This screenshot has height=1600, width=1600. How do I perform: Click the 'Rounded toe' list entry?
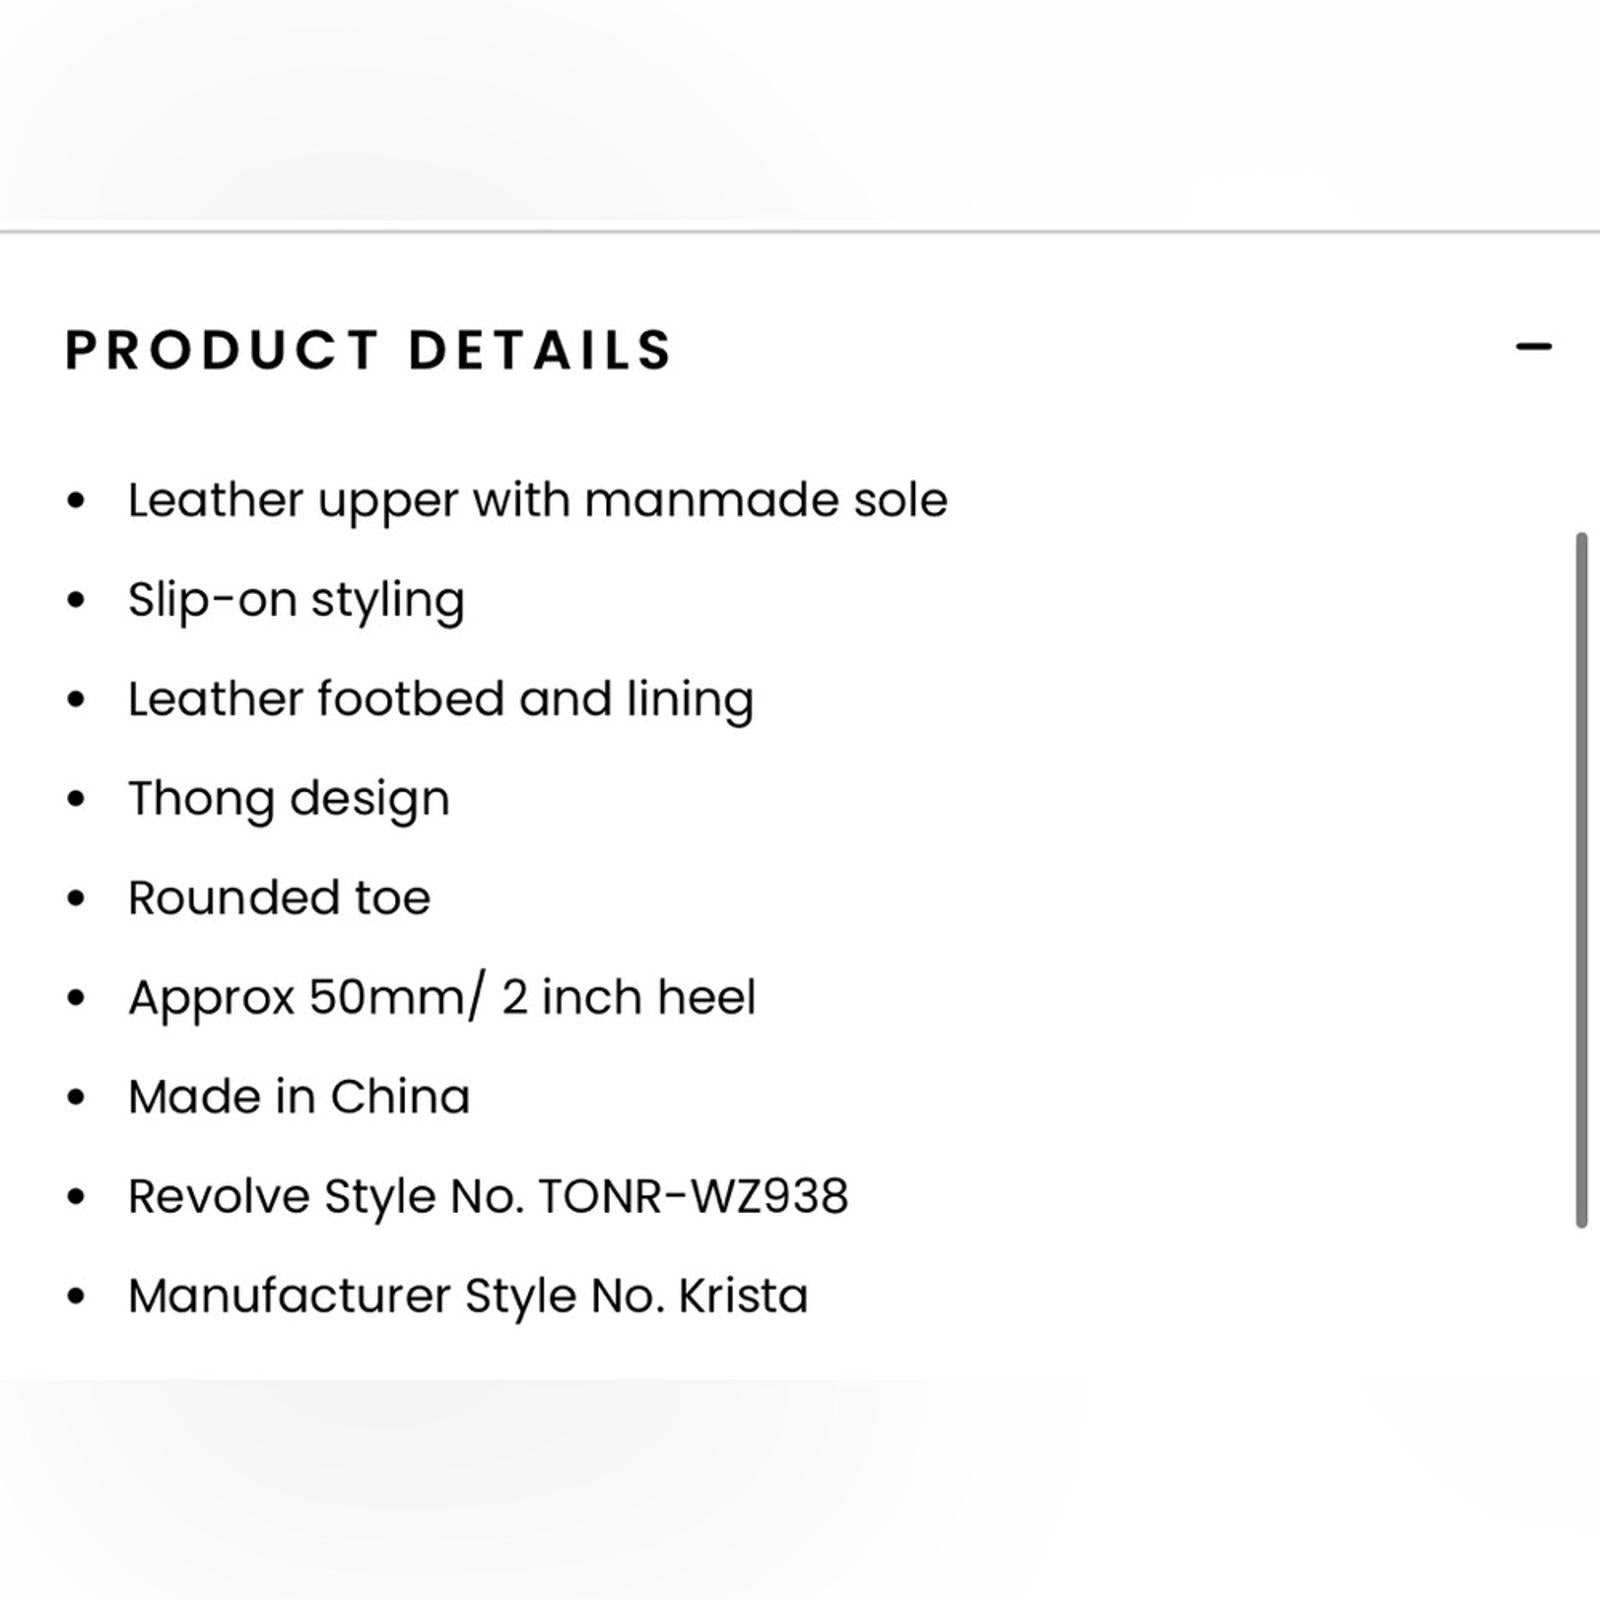[x=279, y=898]
